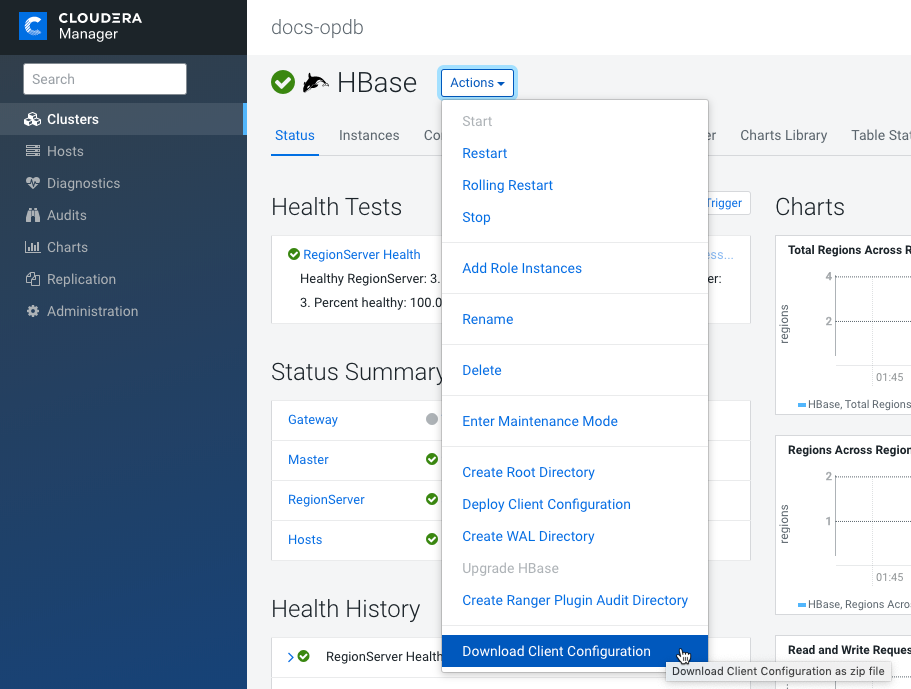Open the Actions dropdown button
This screenshot has width=911, height=689.
(x=477, y=83)
